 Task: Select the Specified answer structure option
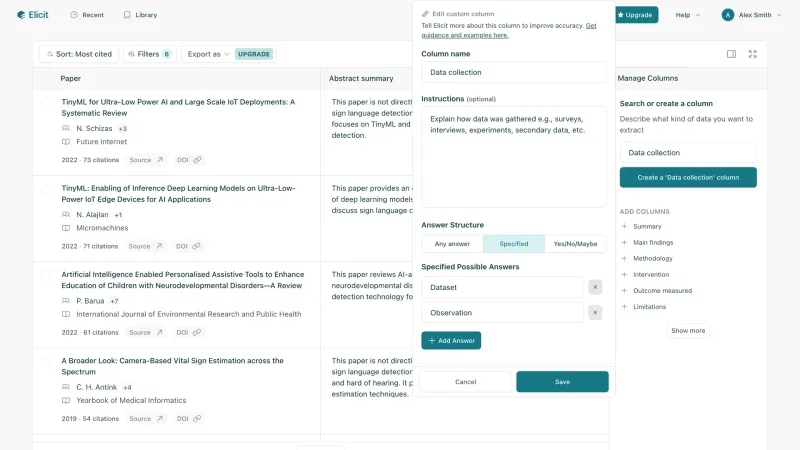point(514,244)
